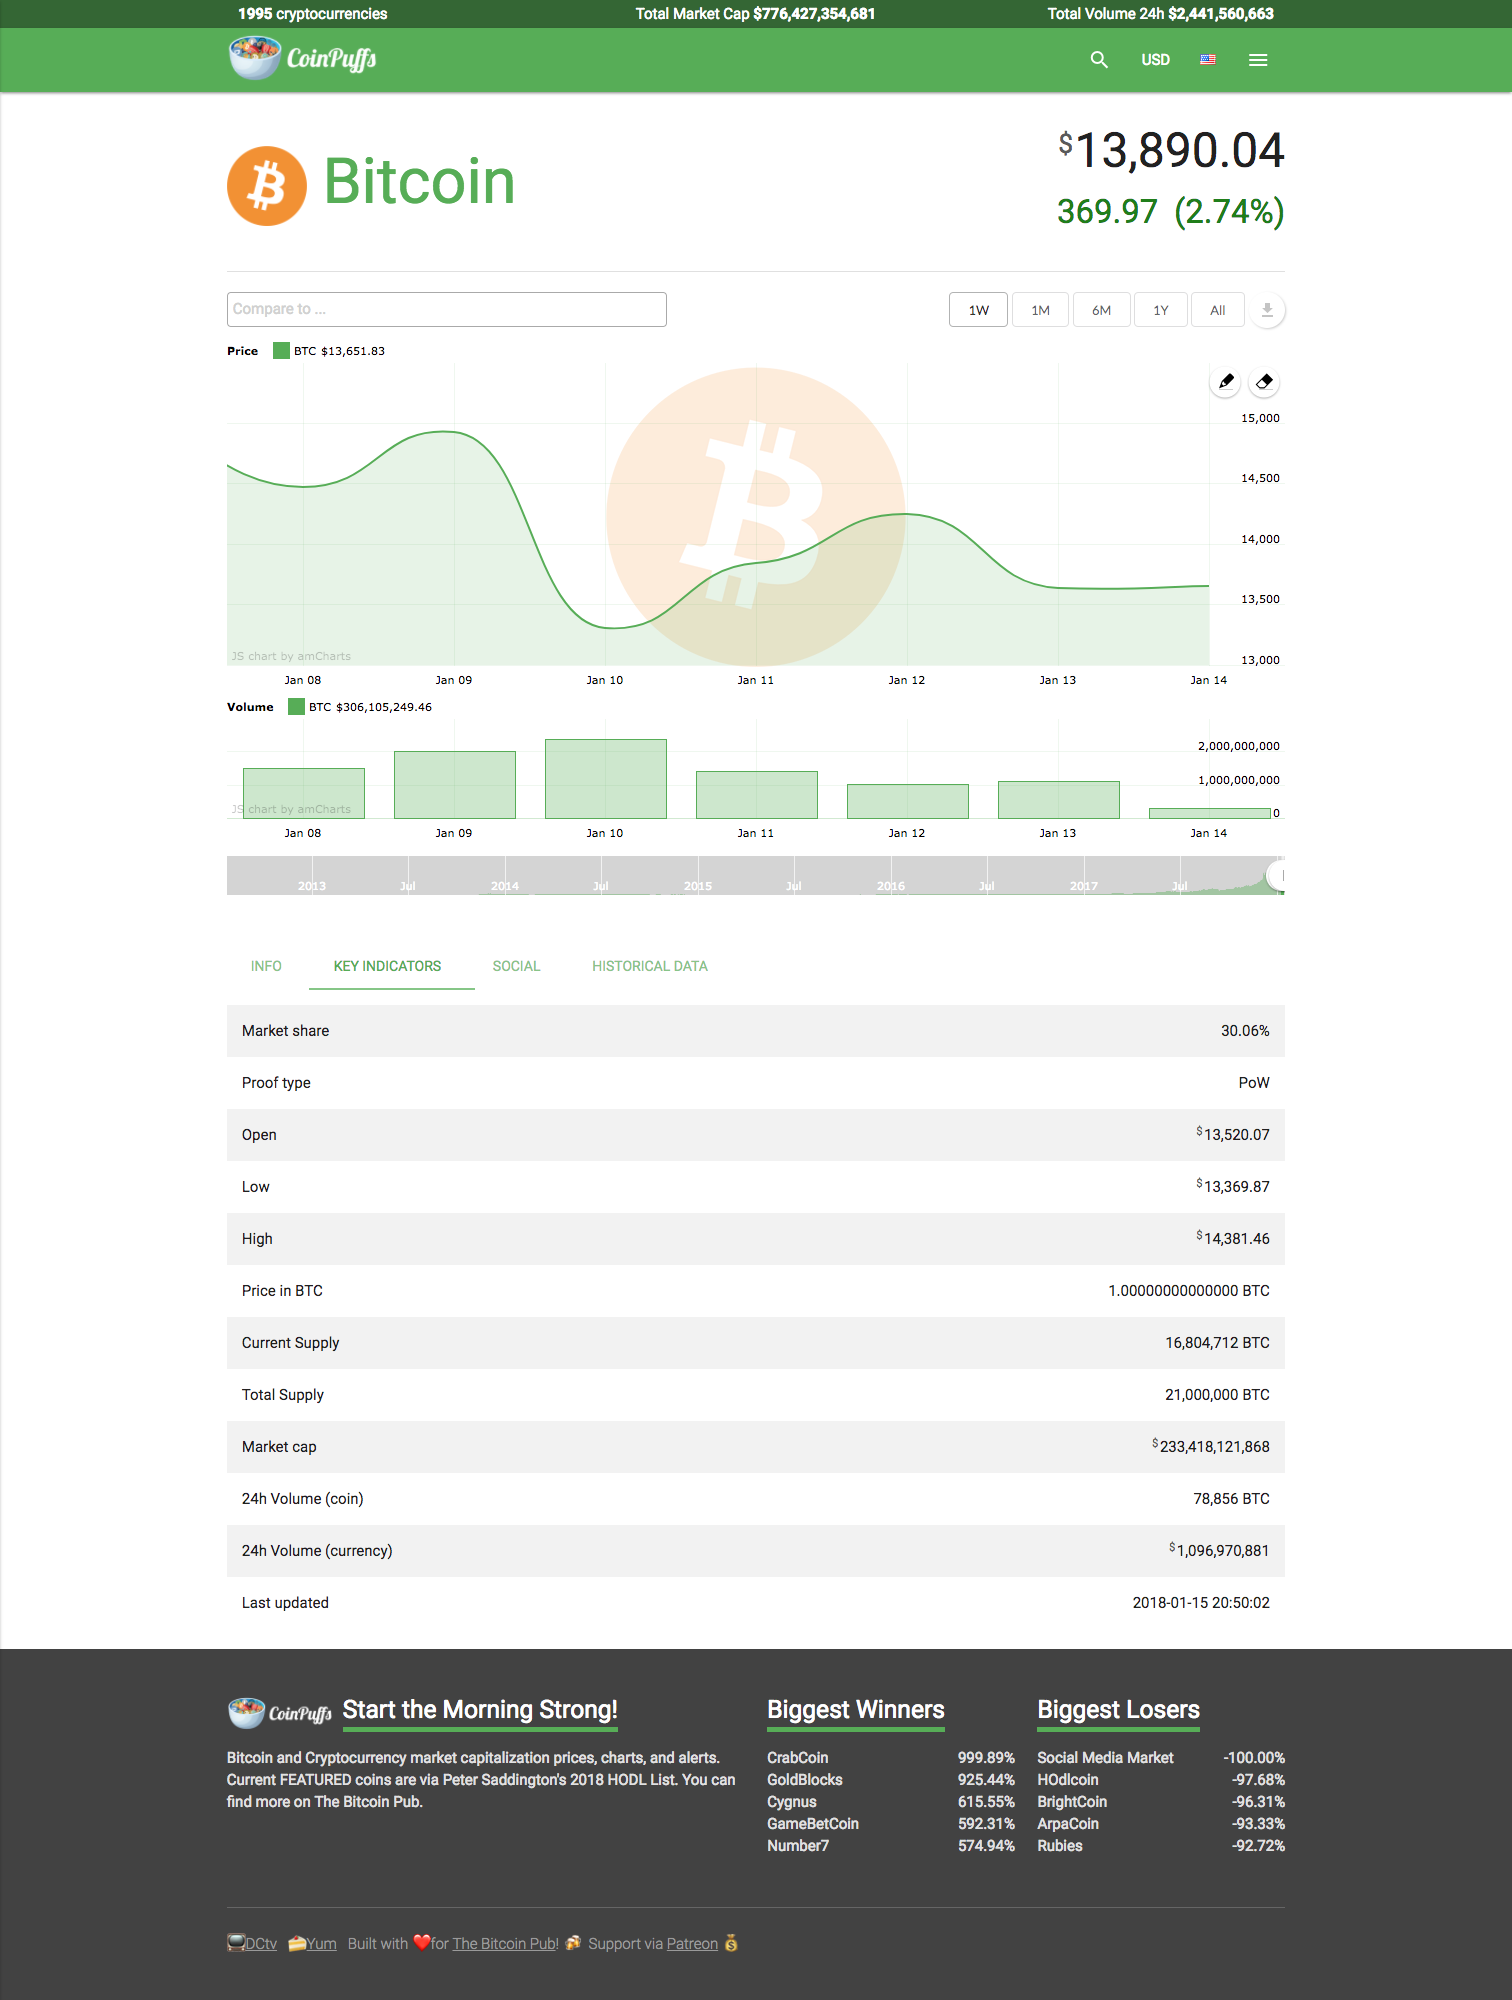1512x2000 pixels.
Task: Click the Compare to input field
Action: coord(447,309)
